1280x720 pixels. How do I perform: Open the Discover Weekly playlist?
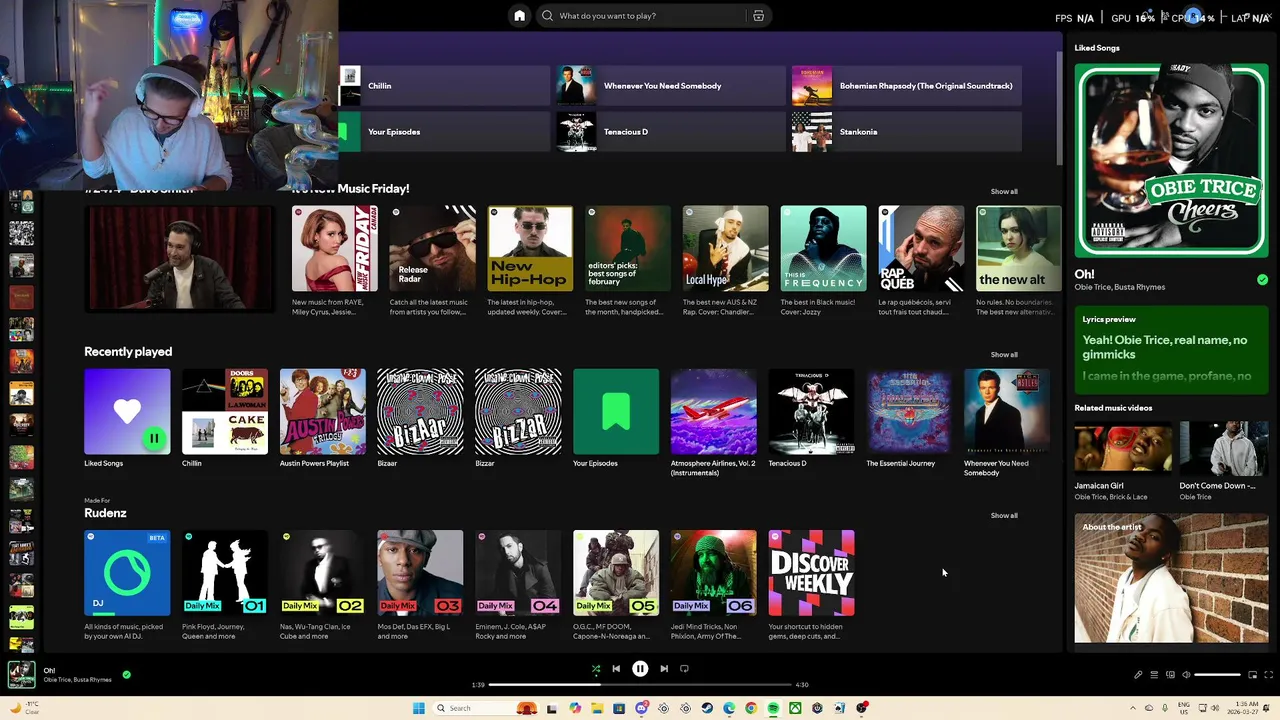(x=811, y=573)
